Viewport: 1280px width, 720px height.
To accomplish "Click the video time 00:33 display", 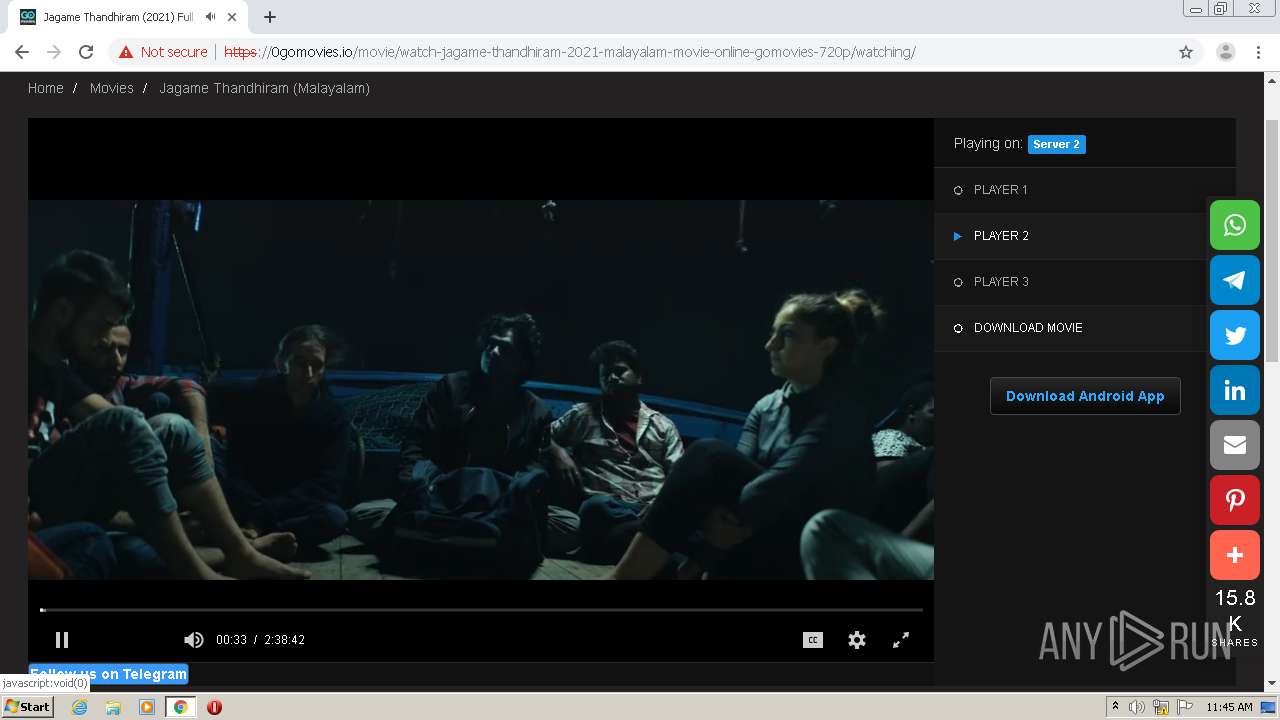I will click(x=231, y=640).
